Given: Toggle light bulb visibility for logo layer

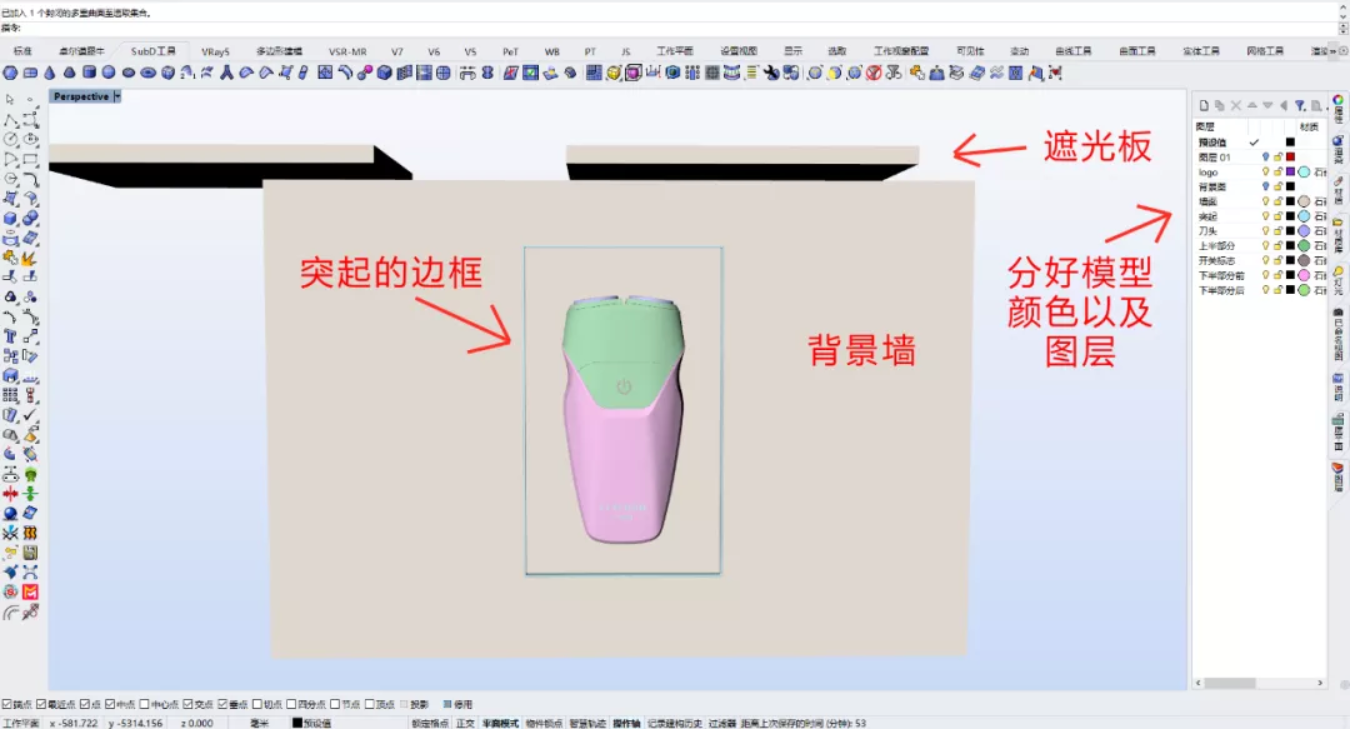Looking at the screenshot, I should (1266, 172).
